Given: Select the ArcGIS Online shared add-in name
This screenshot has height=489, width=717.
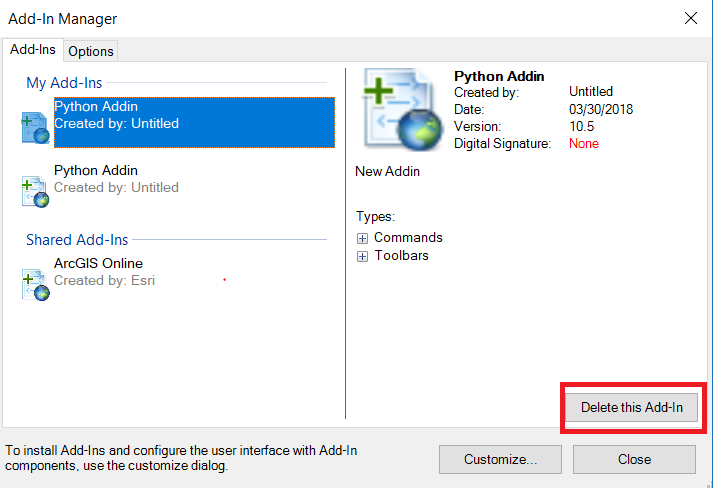Looking at the screenshot, I should [98, 264].
